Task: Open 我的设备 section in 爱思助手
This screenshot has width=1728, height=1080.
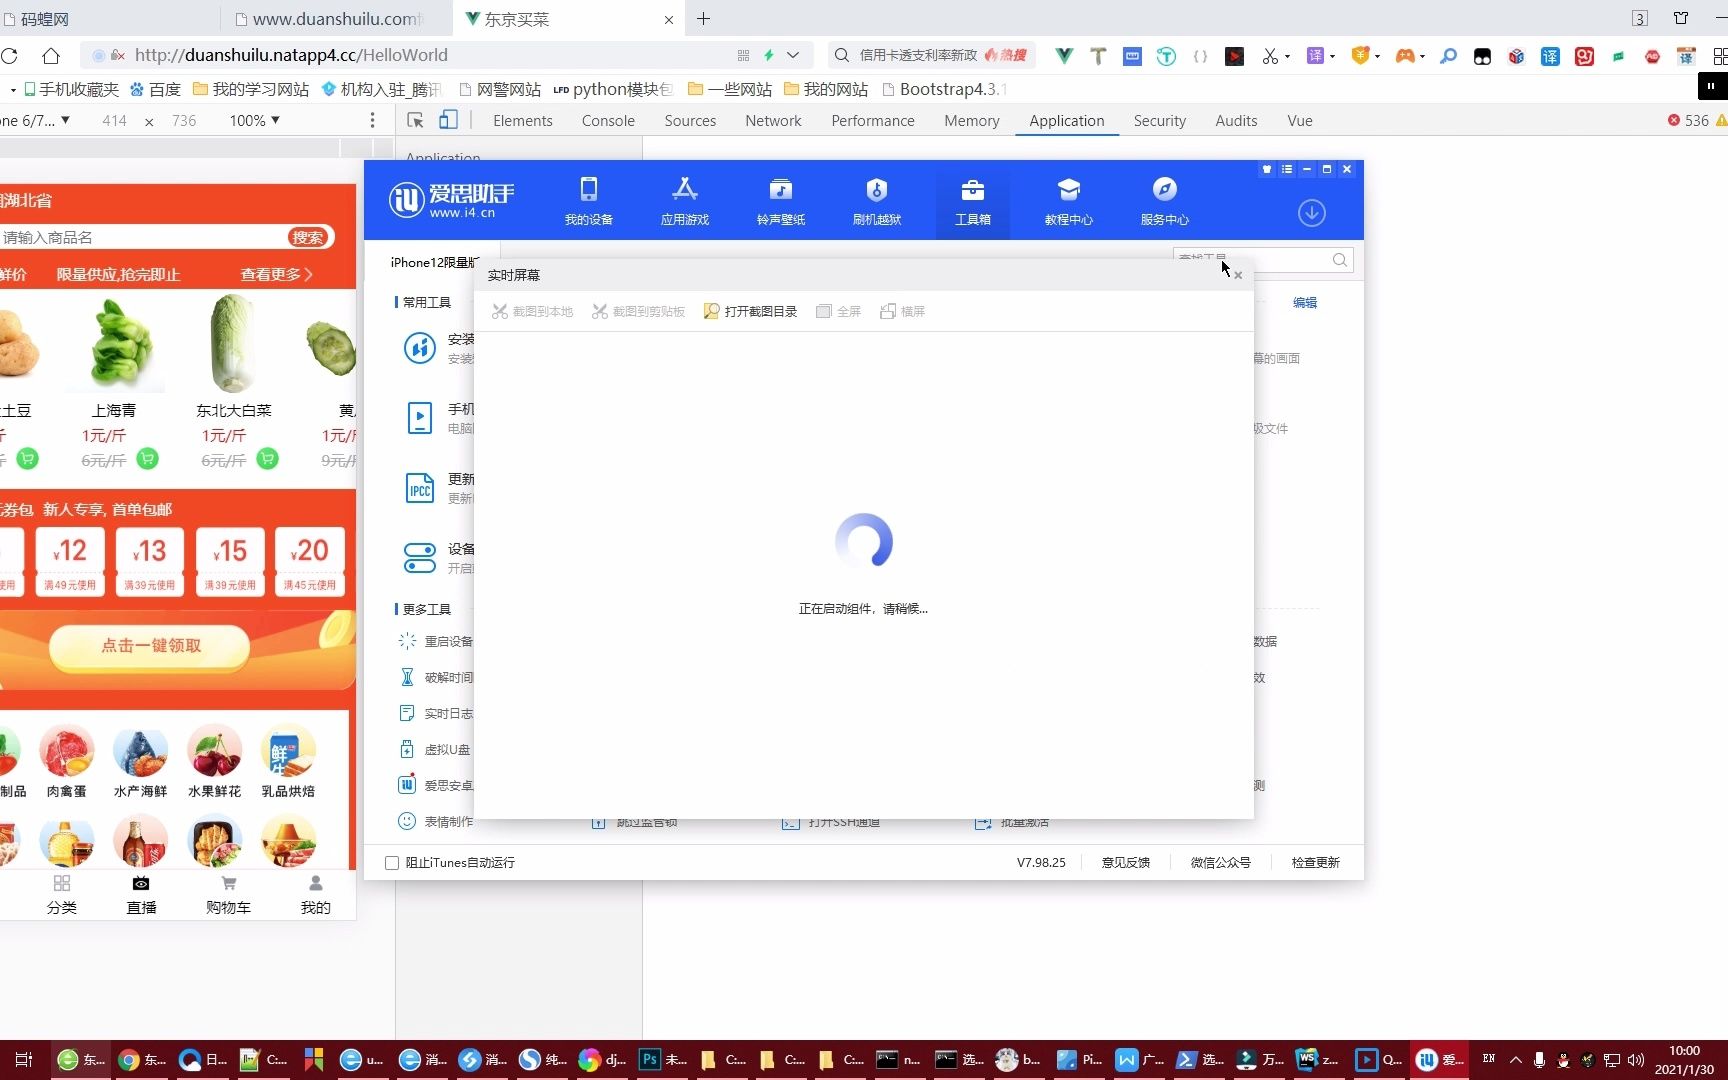Action: 588,200
